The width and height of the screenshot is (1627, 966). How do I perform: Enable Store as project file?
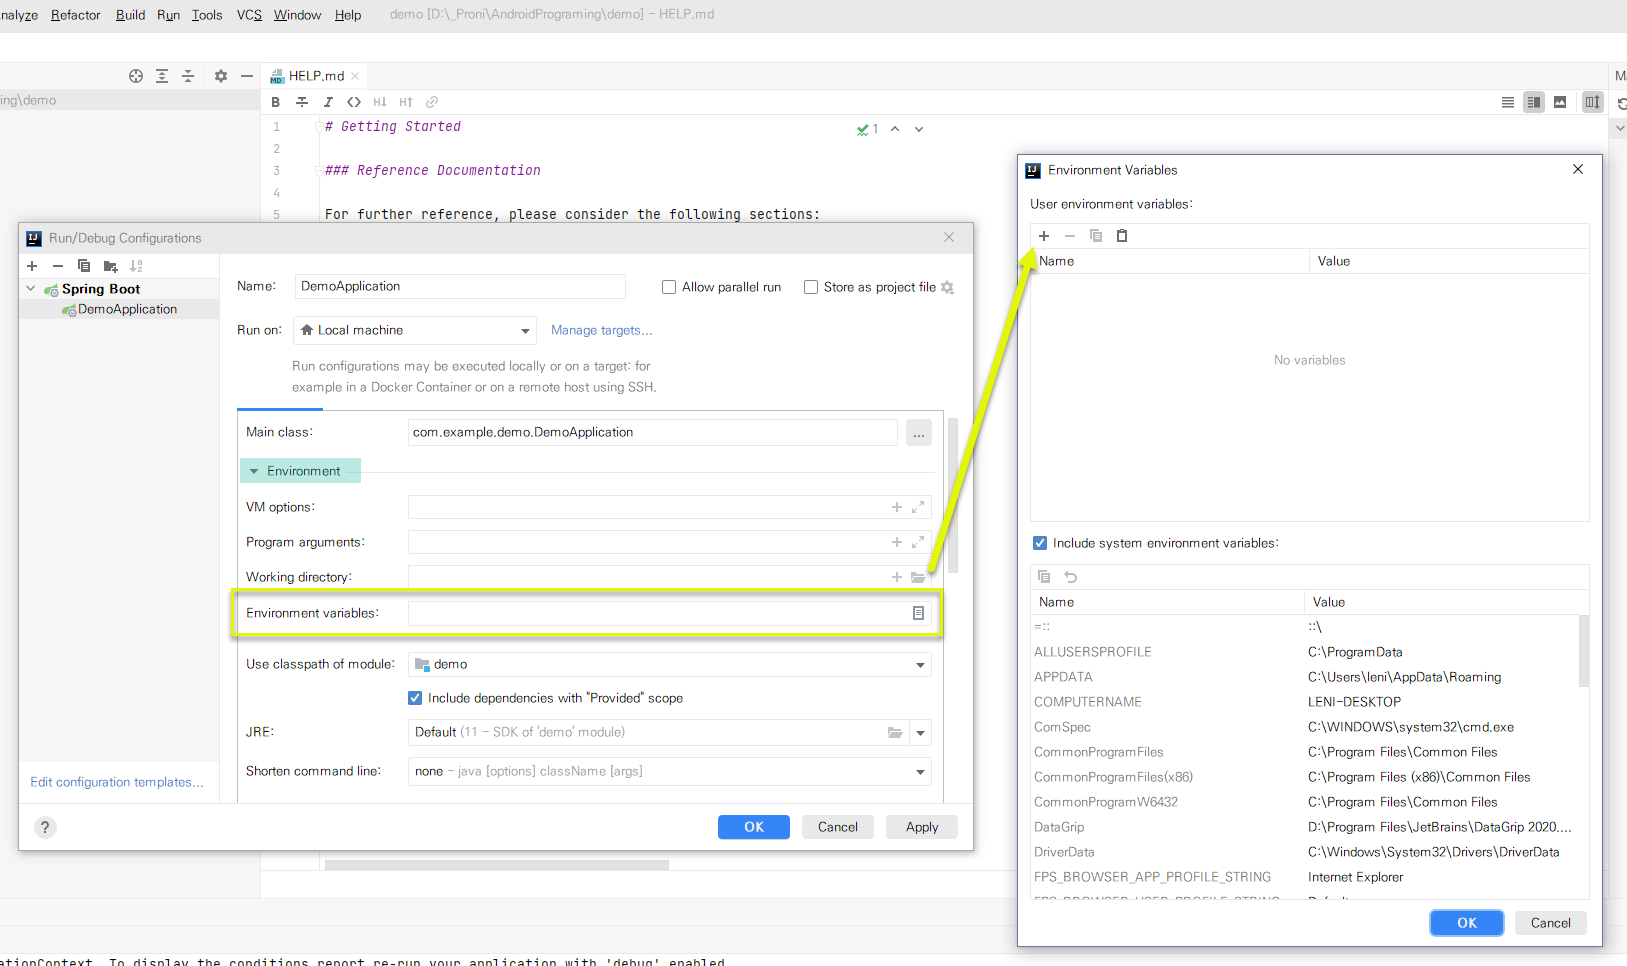811,287
